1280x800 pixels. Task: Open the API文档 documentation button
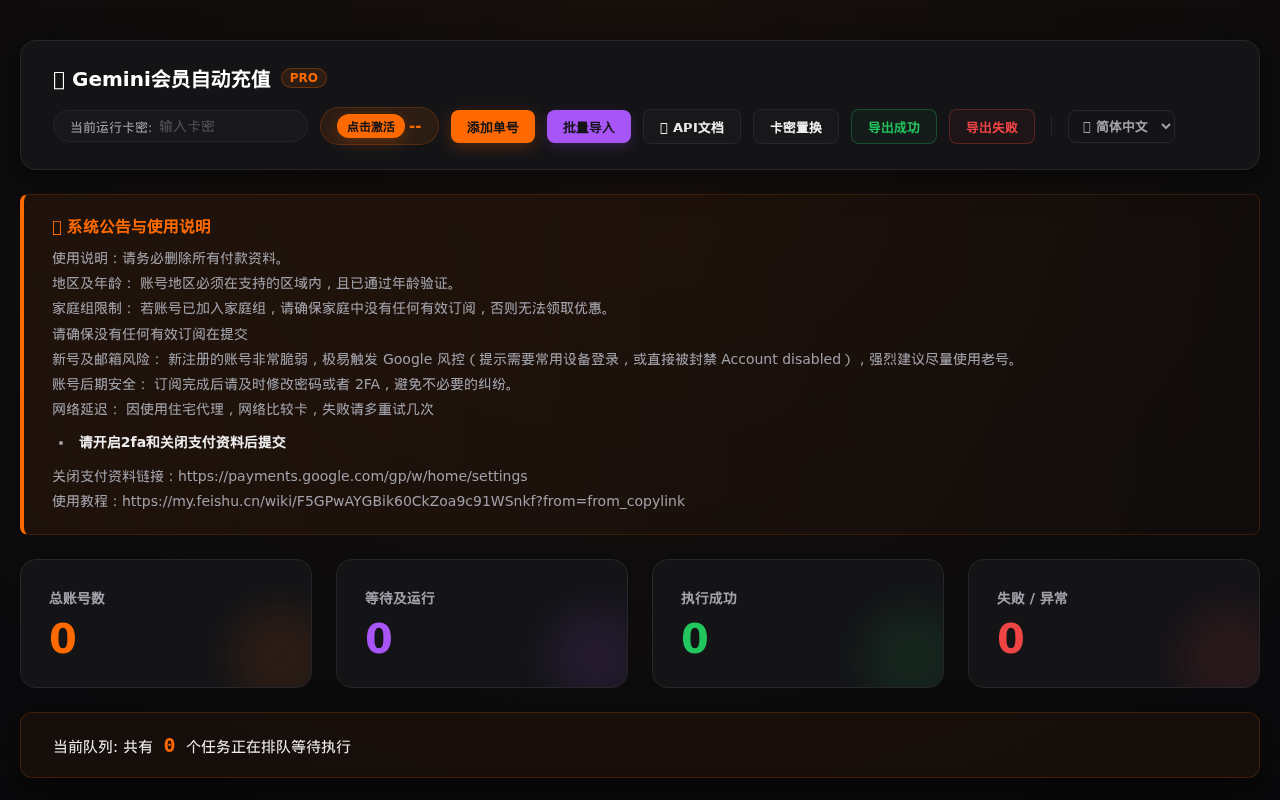tap(692, 127)
